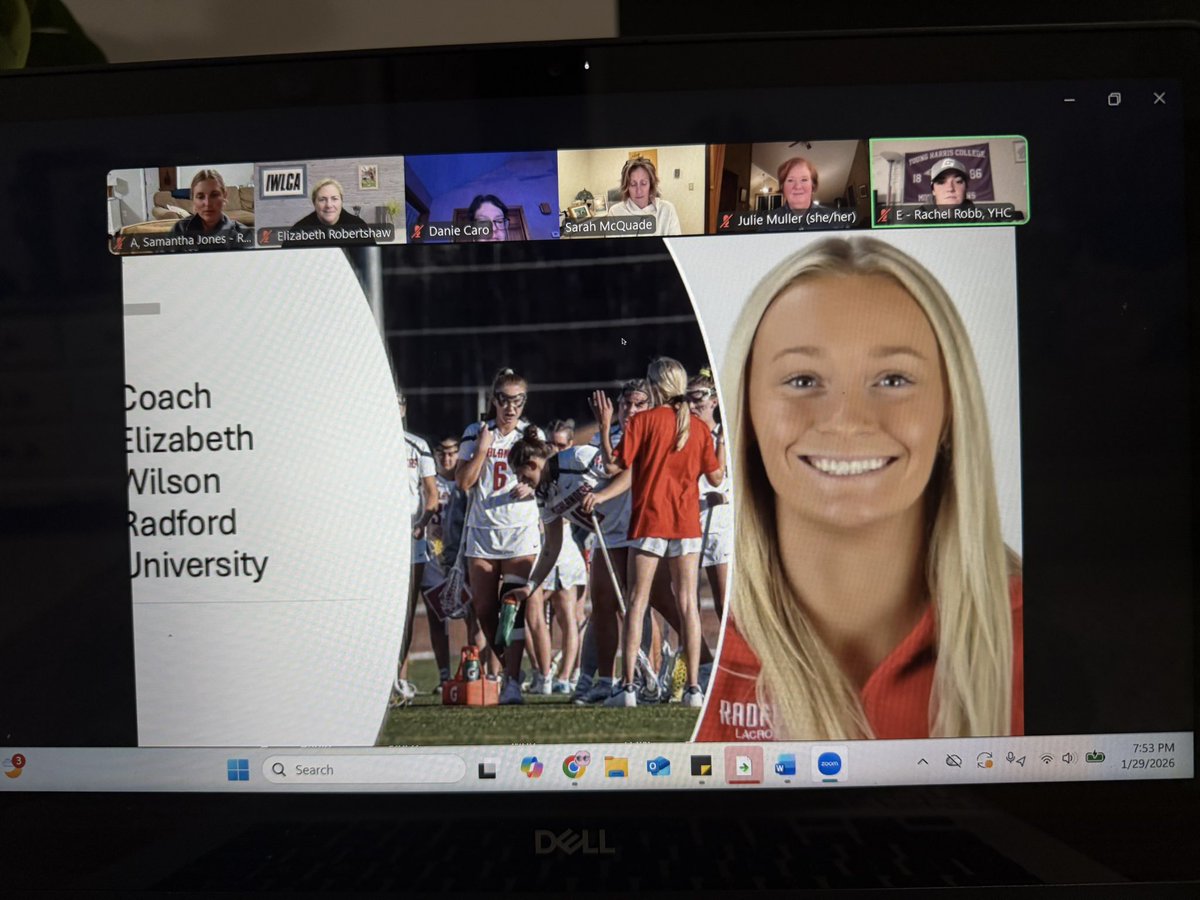
Task: Expand hidden icons with the tray chevron
Action: pos(922,761)
